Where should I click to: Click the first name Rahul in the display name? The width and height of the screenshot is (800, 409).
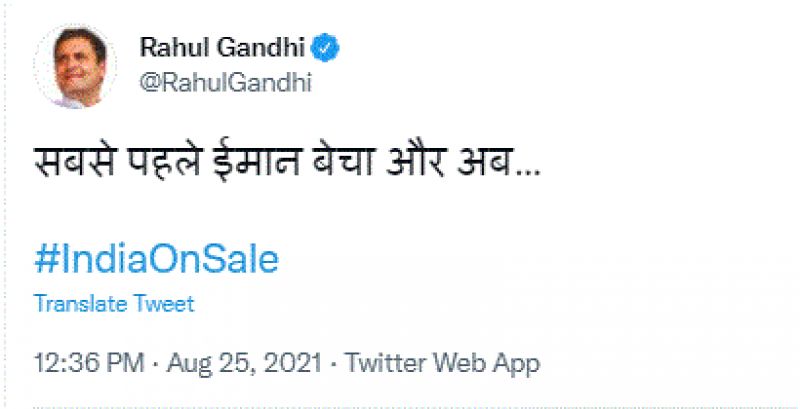point(170,47)
